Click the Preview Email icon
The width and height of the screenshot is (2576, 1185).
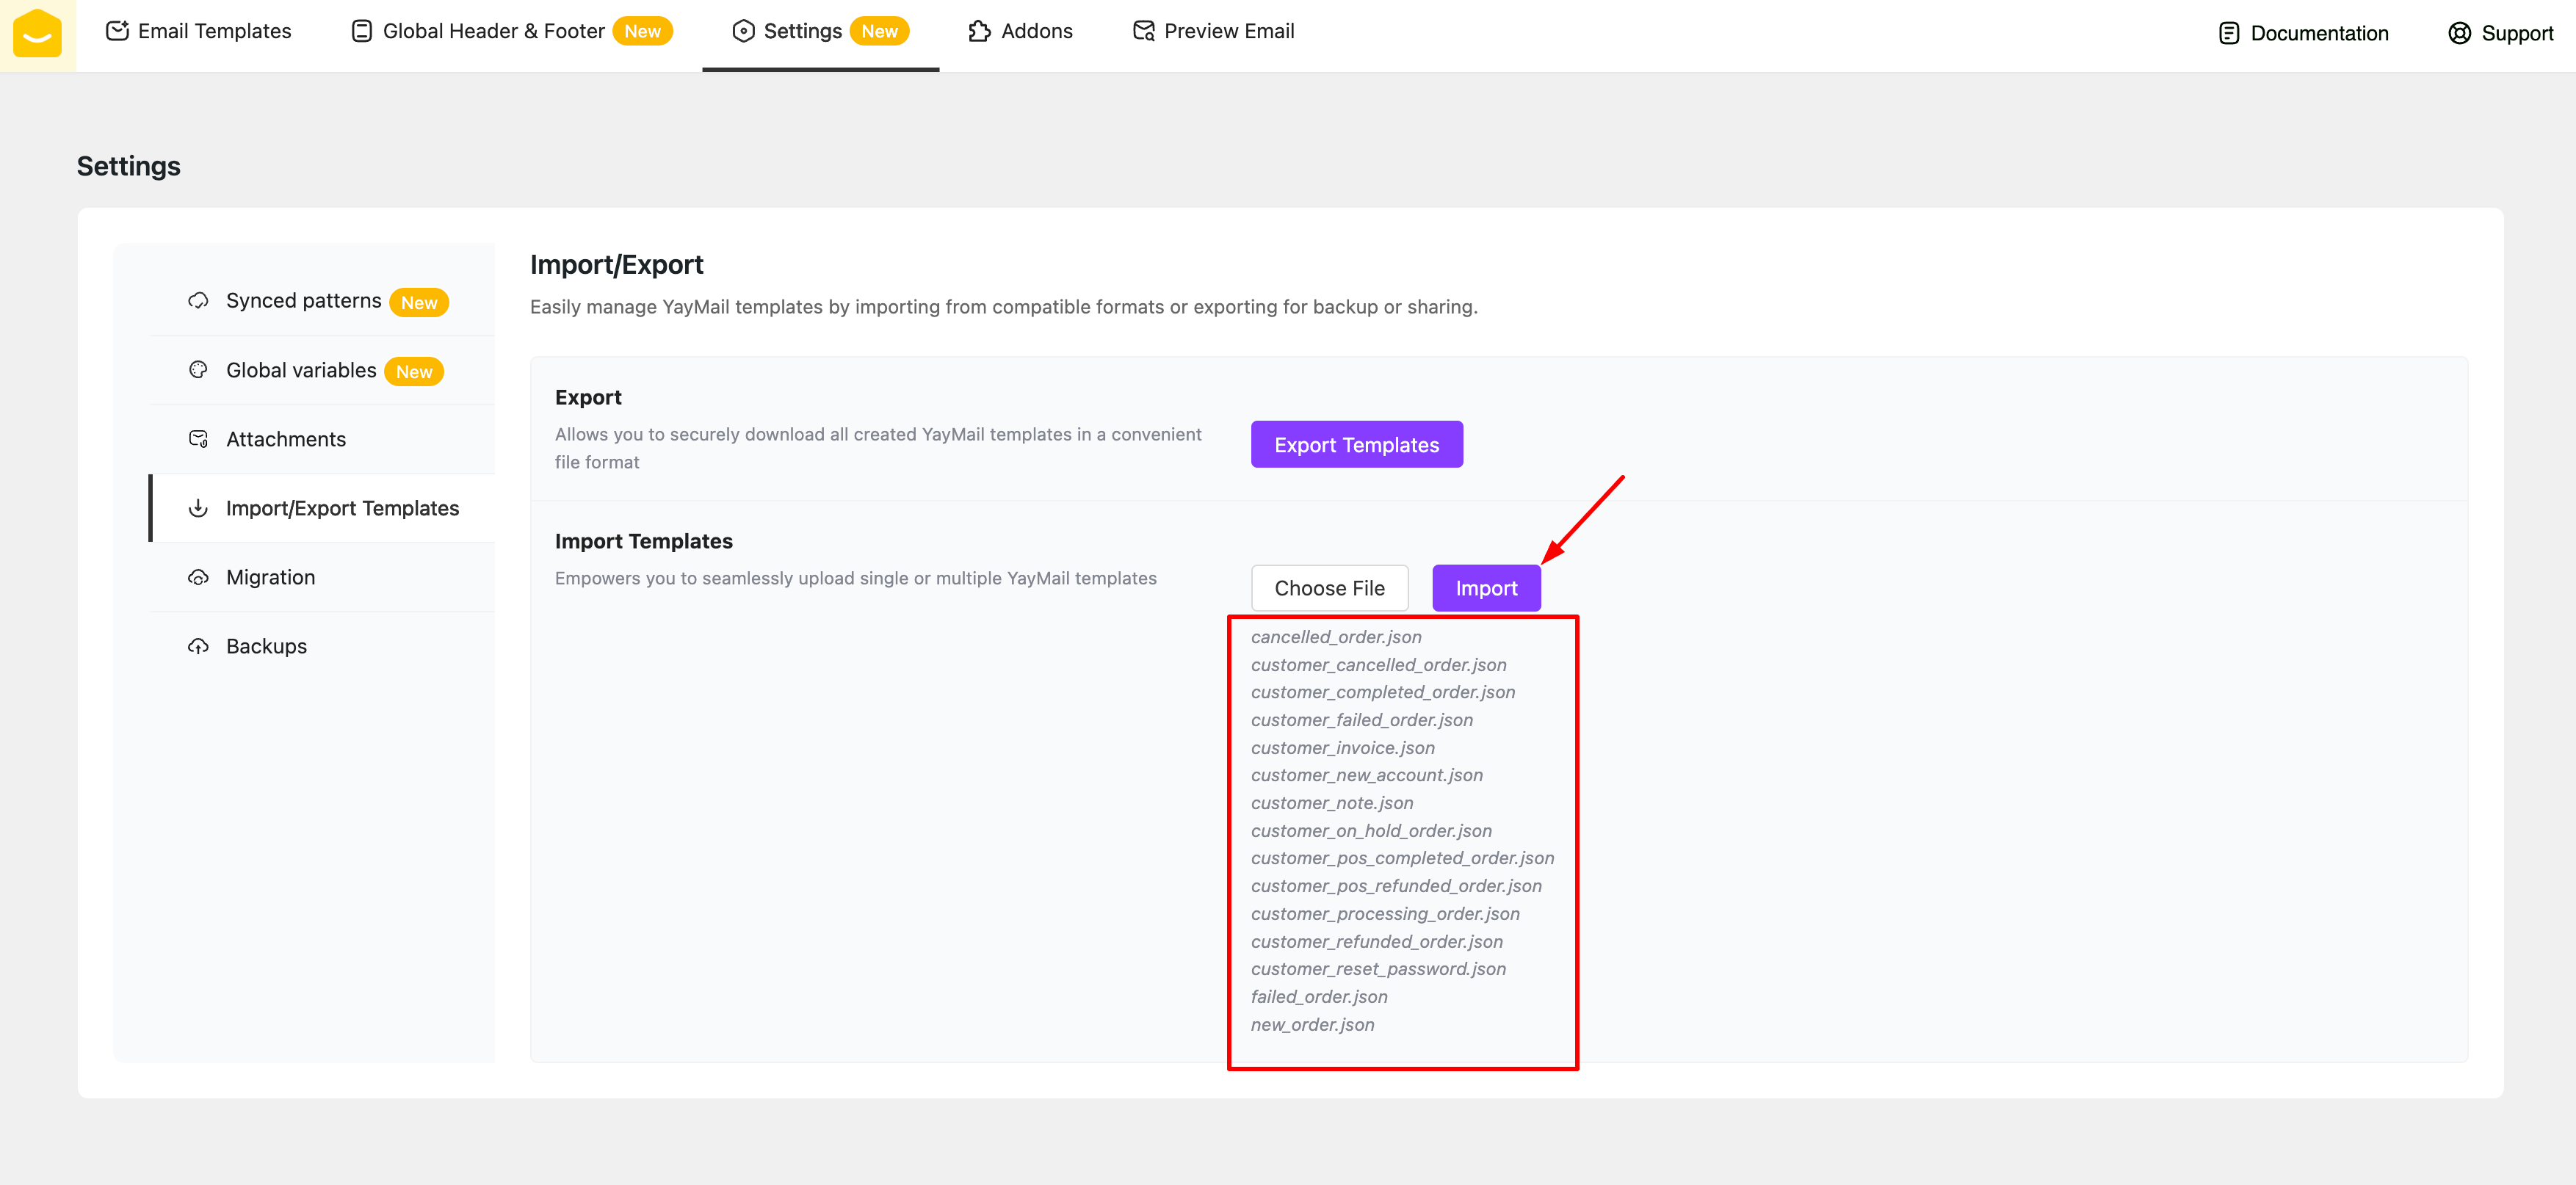1143,31
